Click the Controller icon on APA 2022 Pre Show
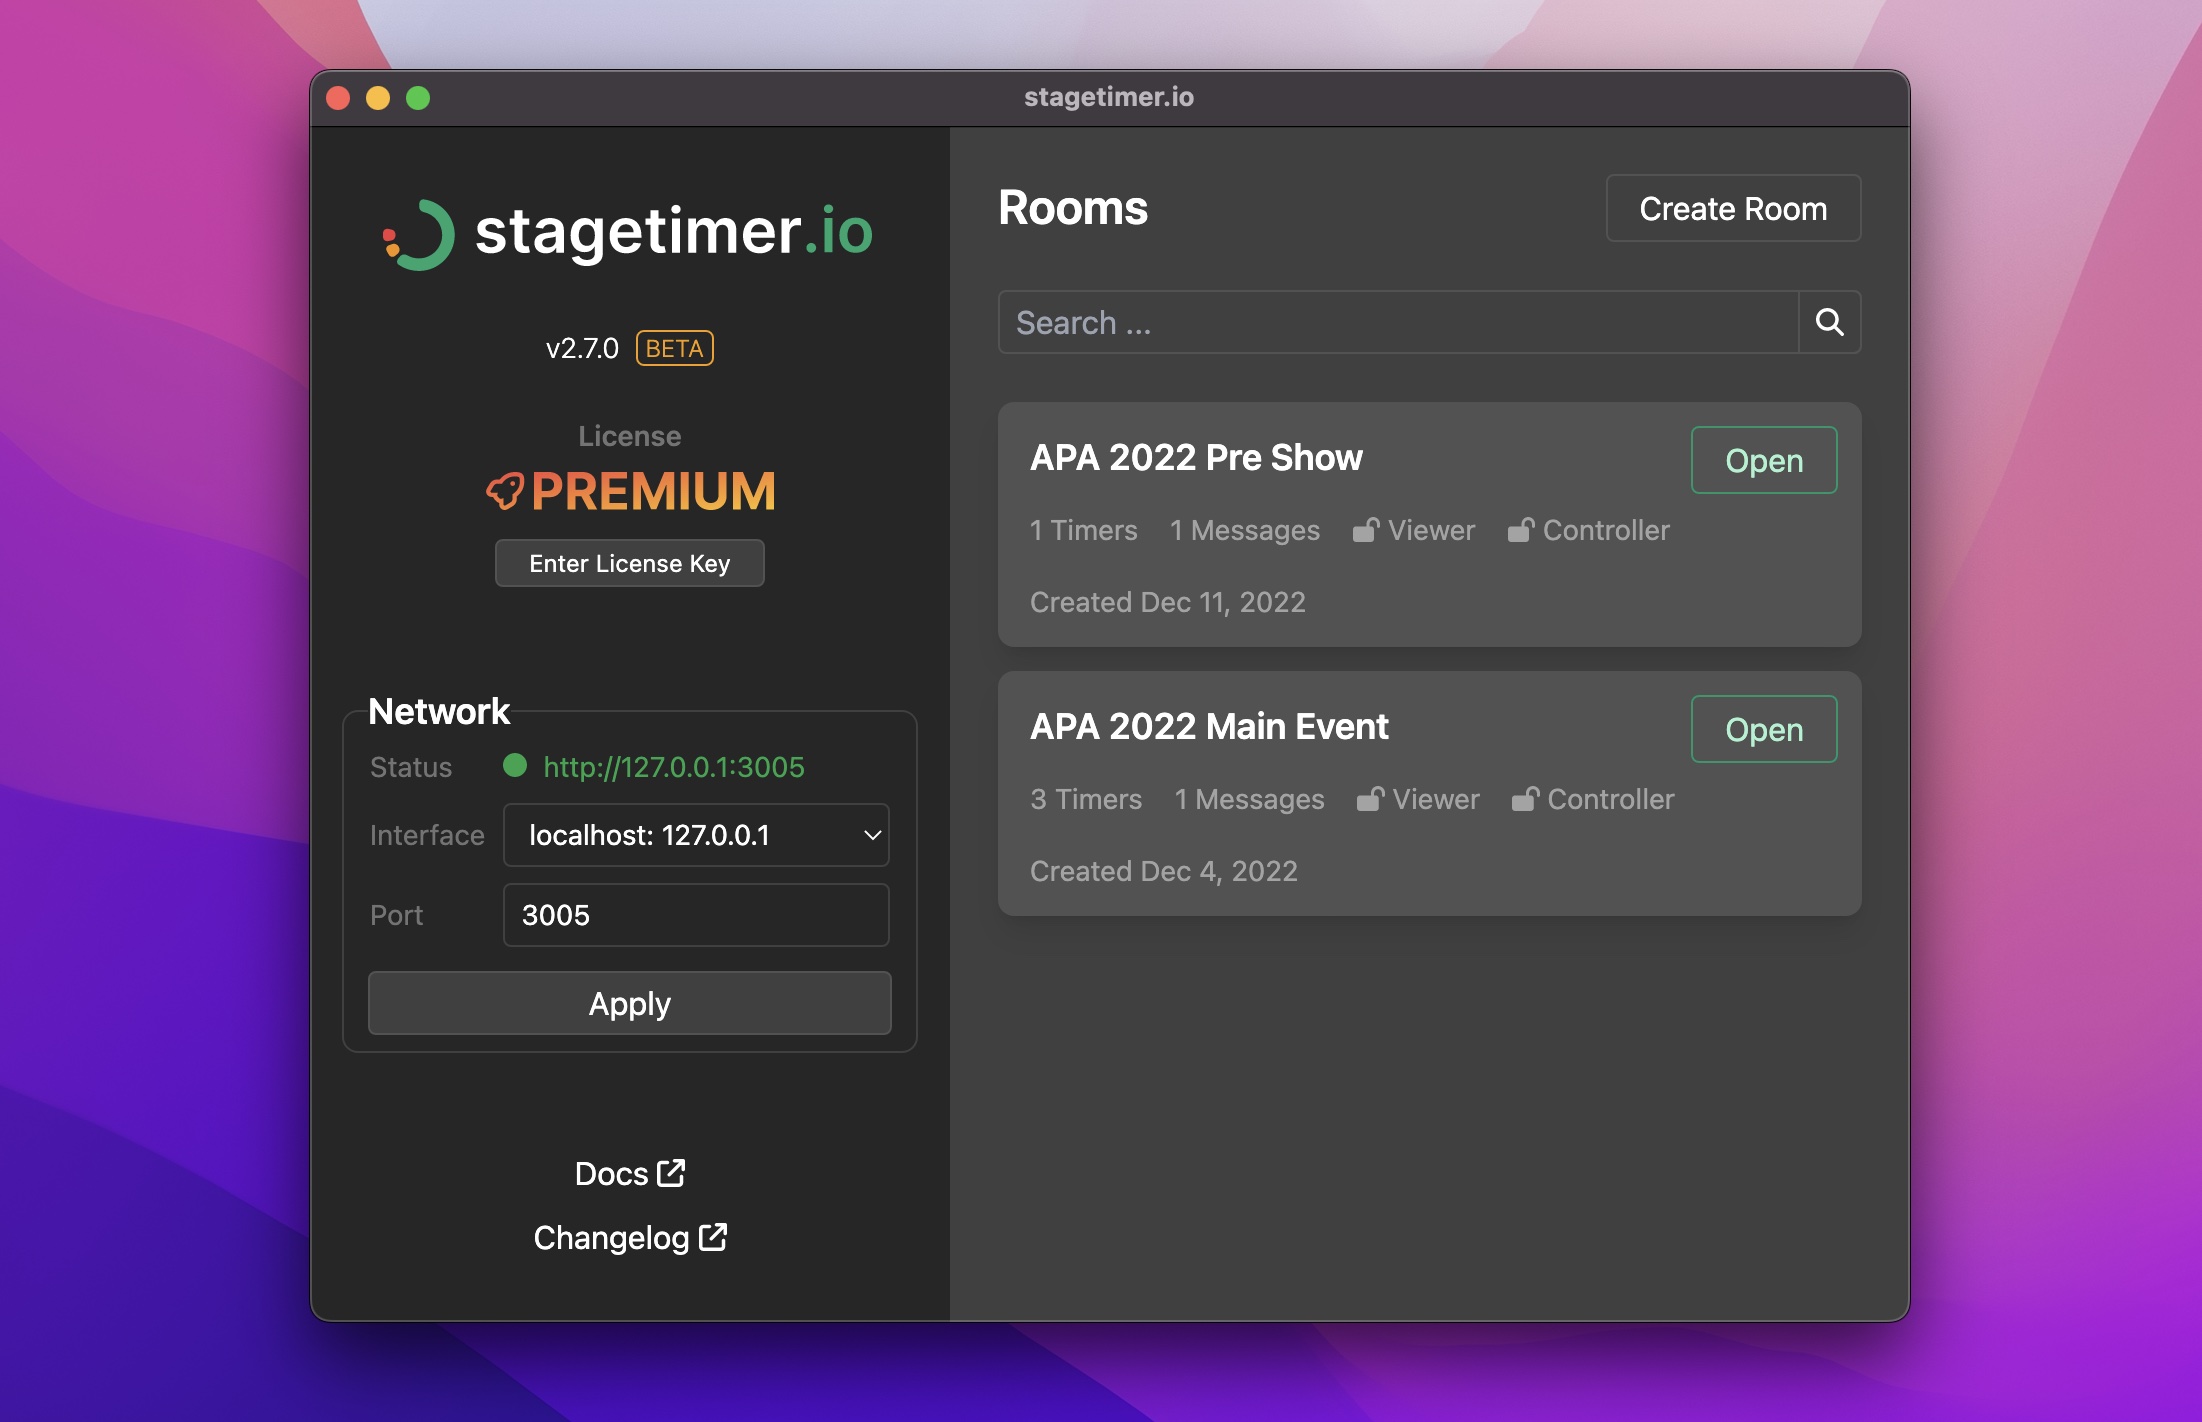The width and height of the screenshot is (2202, 1422). click(x=1520, y=528)
